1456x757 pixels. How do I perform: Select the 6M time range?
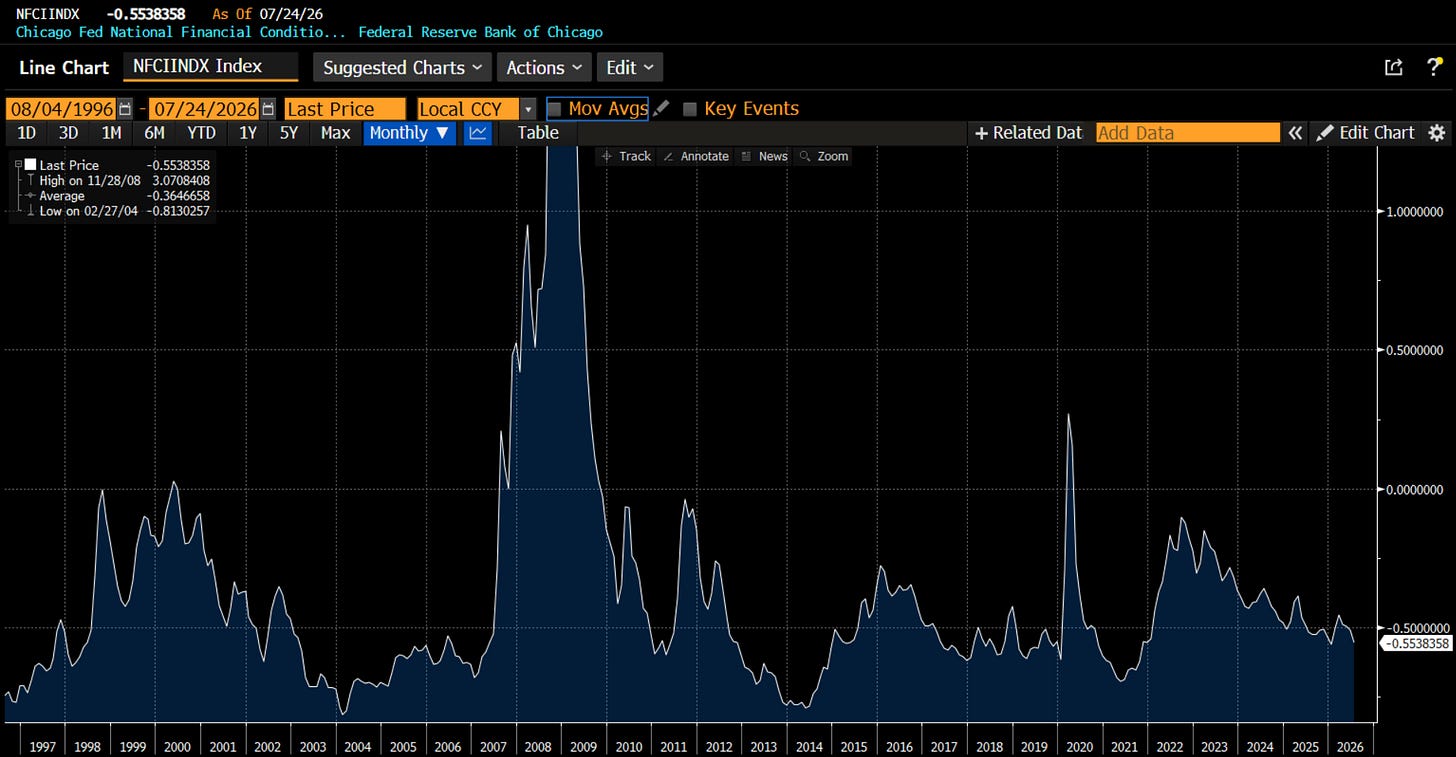[154, 133]
